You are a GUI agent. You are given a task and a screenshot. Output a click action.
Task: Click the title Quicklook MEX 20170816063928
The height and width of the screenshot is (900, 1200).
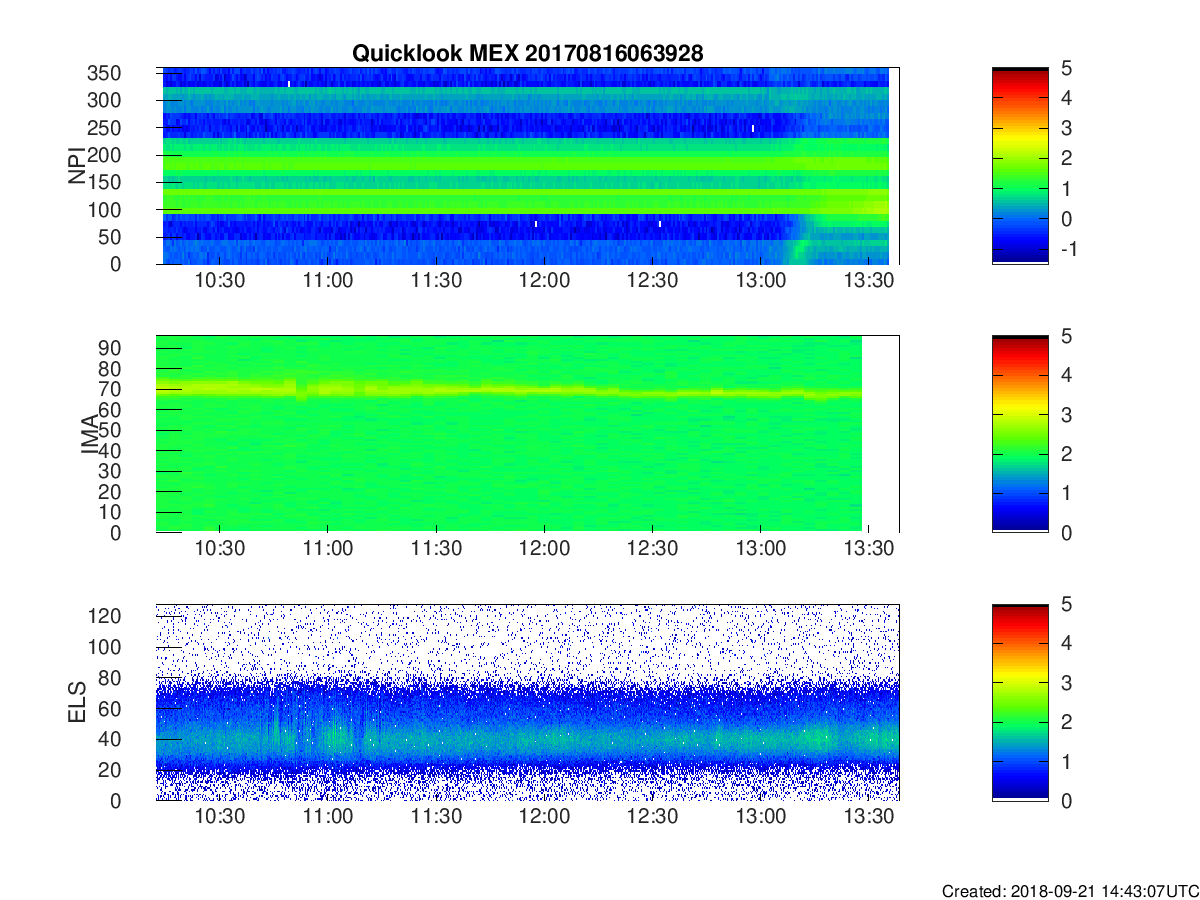(527, 54)
